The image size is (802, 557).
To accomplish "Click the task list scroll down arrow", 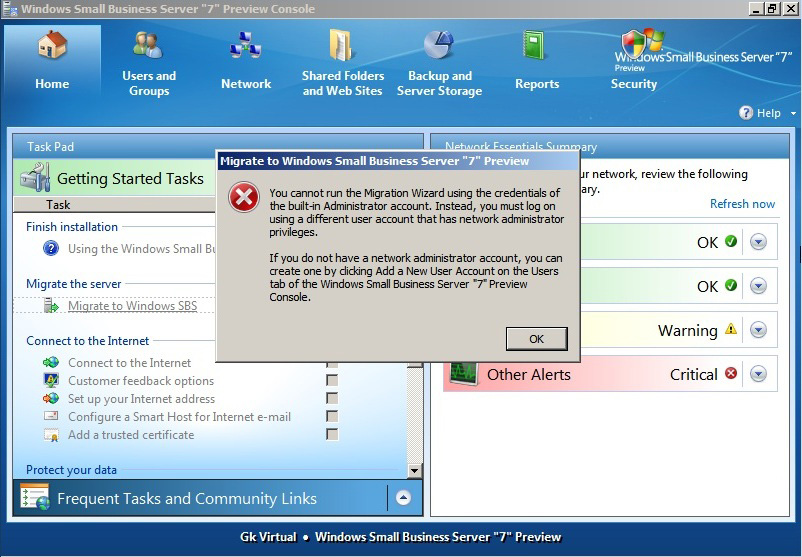I will [x=414, y=470].
